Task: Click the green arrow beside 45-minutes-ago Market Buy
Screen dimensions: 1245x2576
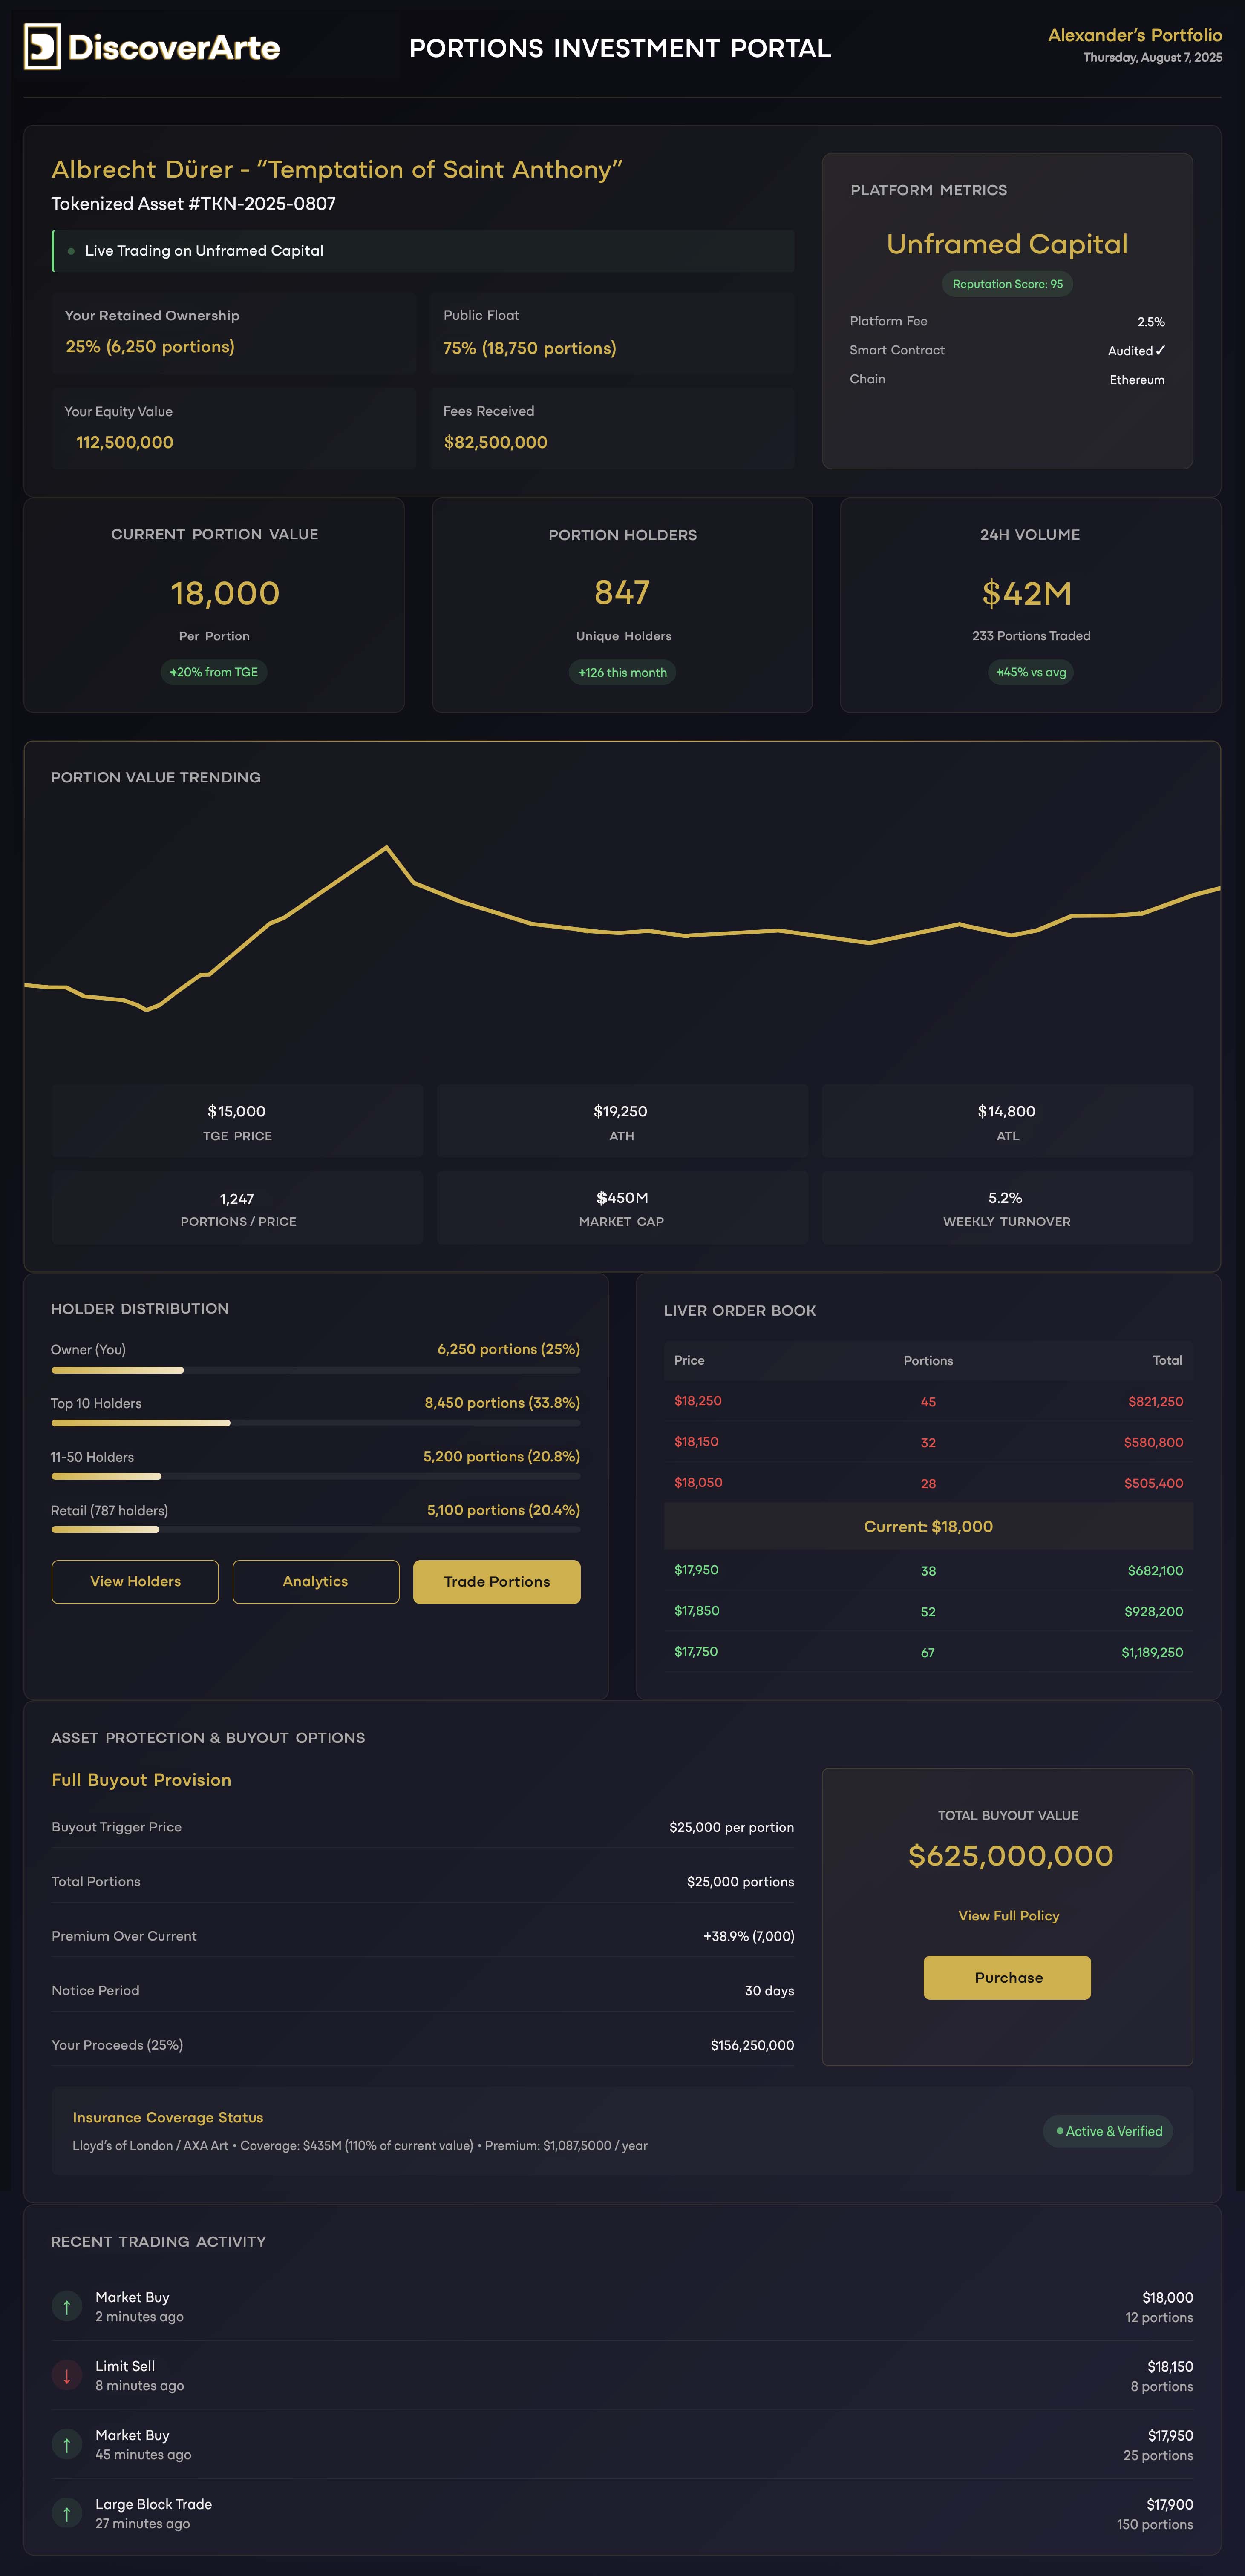Action: (66, 2444)
